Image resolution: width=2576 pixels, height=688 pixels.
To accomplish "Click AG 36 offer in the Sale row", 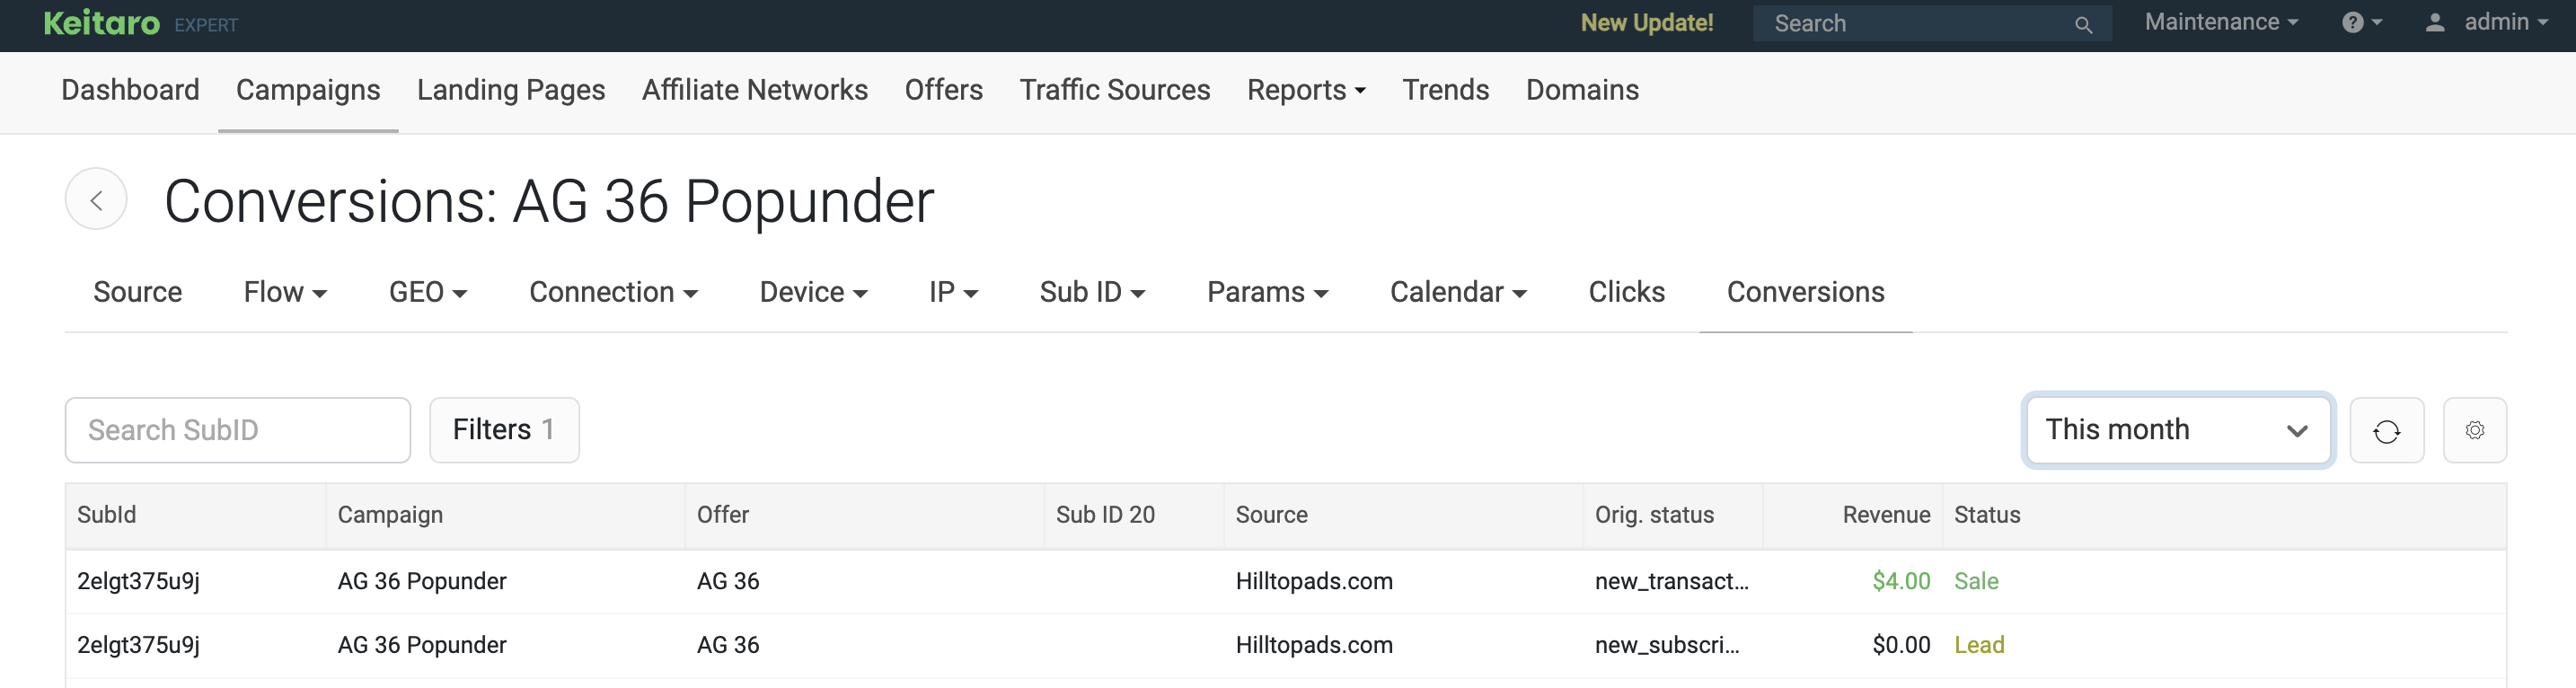I will coord(728,581).
